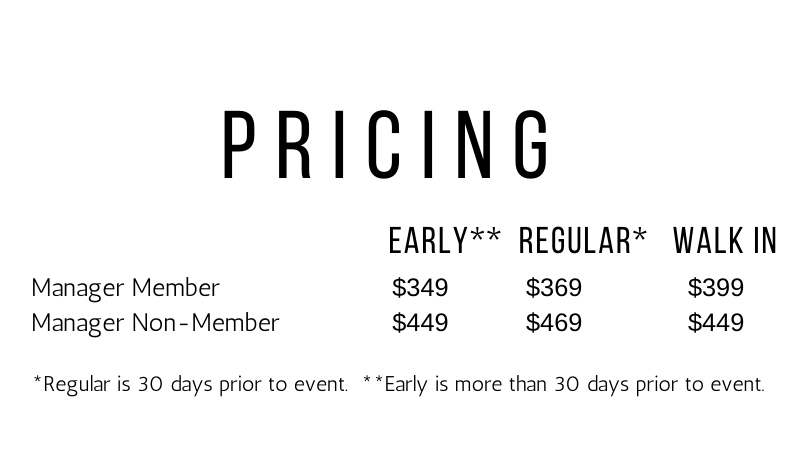The width and height of the screenshot is (800, 450).
Task: Select the Manager Member row label
Action: coord(125,288)
